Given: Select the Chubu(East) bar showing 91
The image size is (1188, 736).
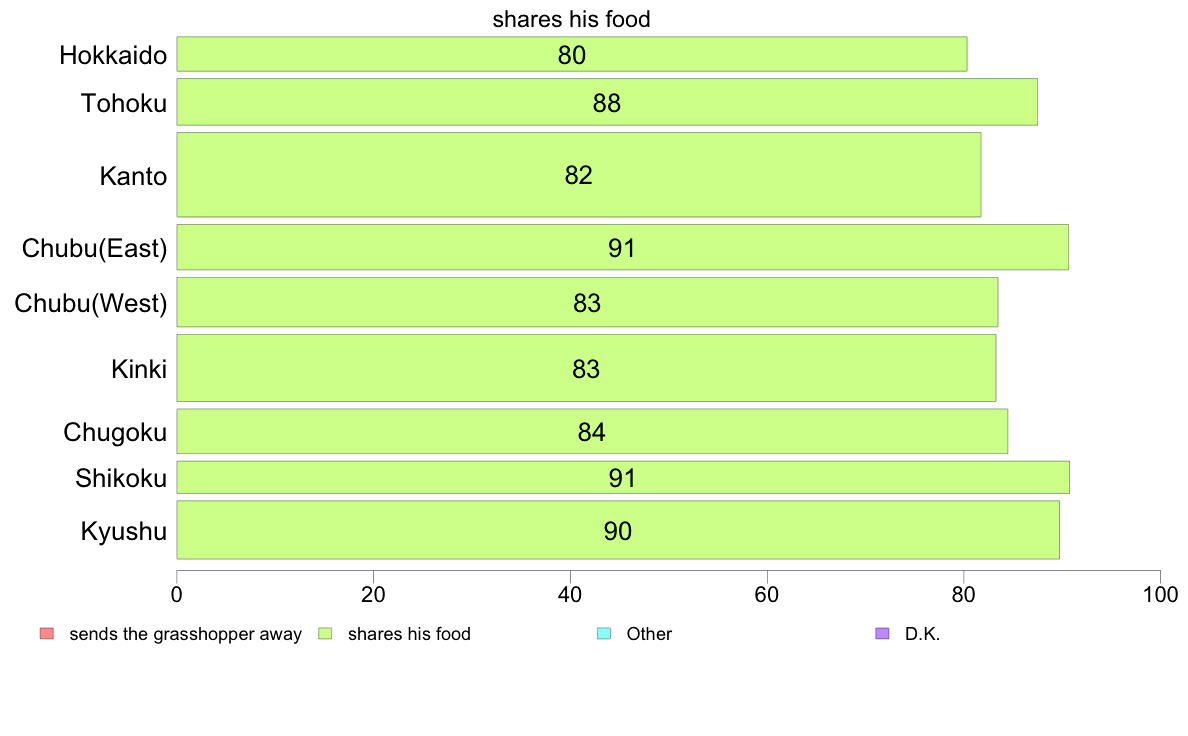Looking at the screenshot, I should pos(623,247).
